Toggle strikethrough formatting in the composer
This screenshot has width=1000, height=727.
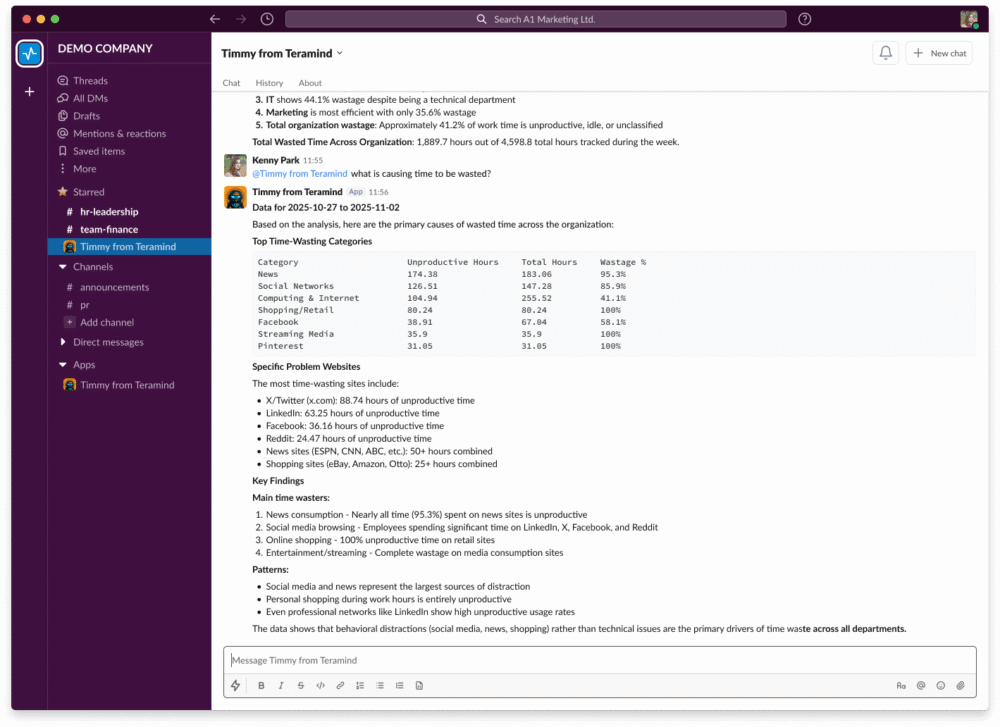click(x=300, y=686)
